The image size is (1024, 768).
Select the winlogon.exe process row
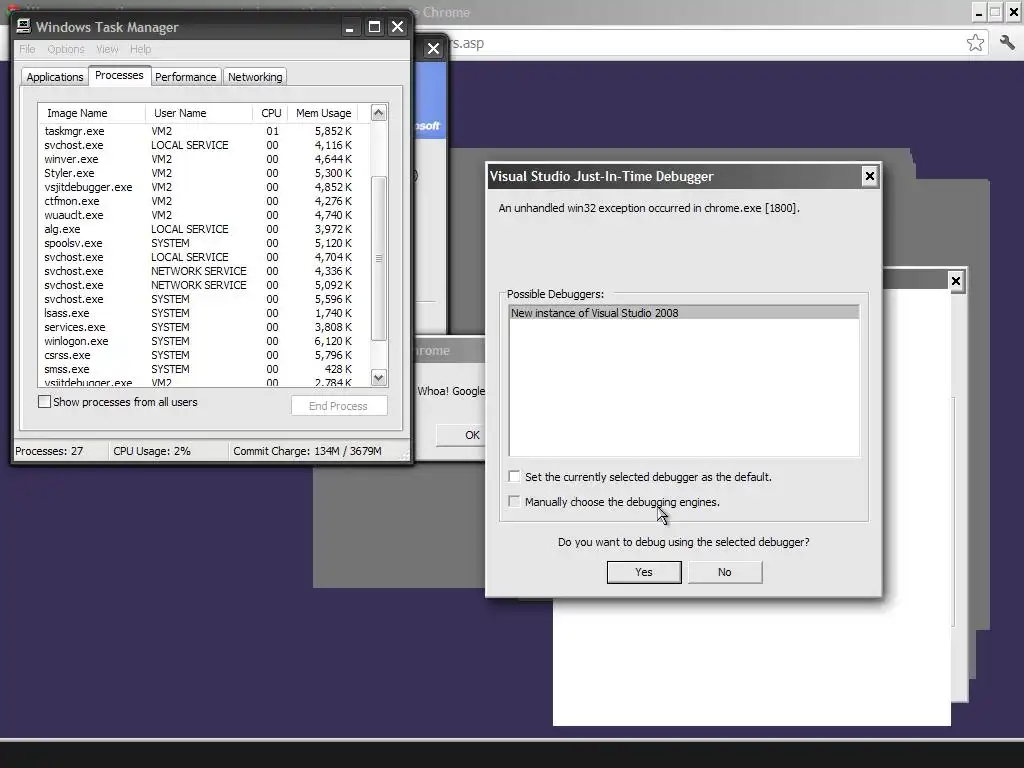(x=204, y=341)
